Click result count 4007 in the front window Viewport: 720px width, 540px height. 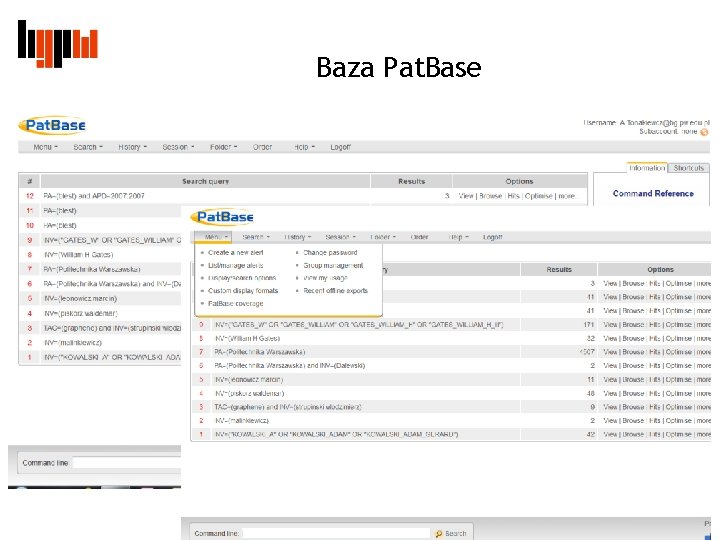(x=587, y=352)
